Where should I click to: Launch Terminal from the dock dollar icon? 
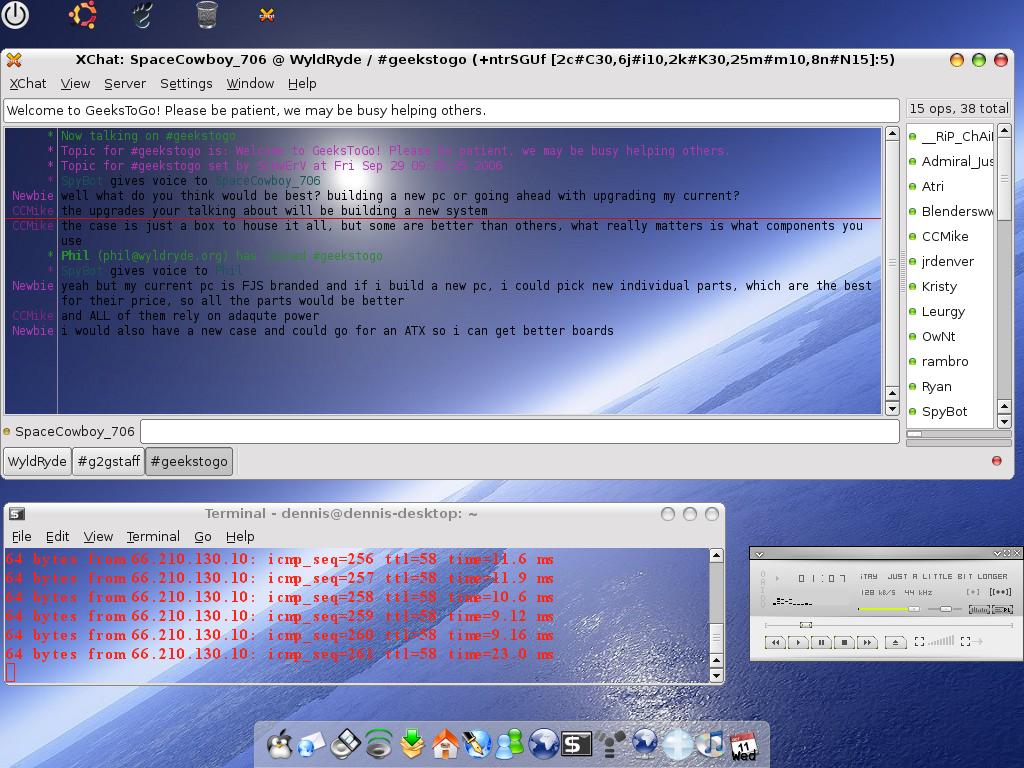pyautogui.click(x=577, y=745)
